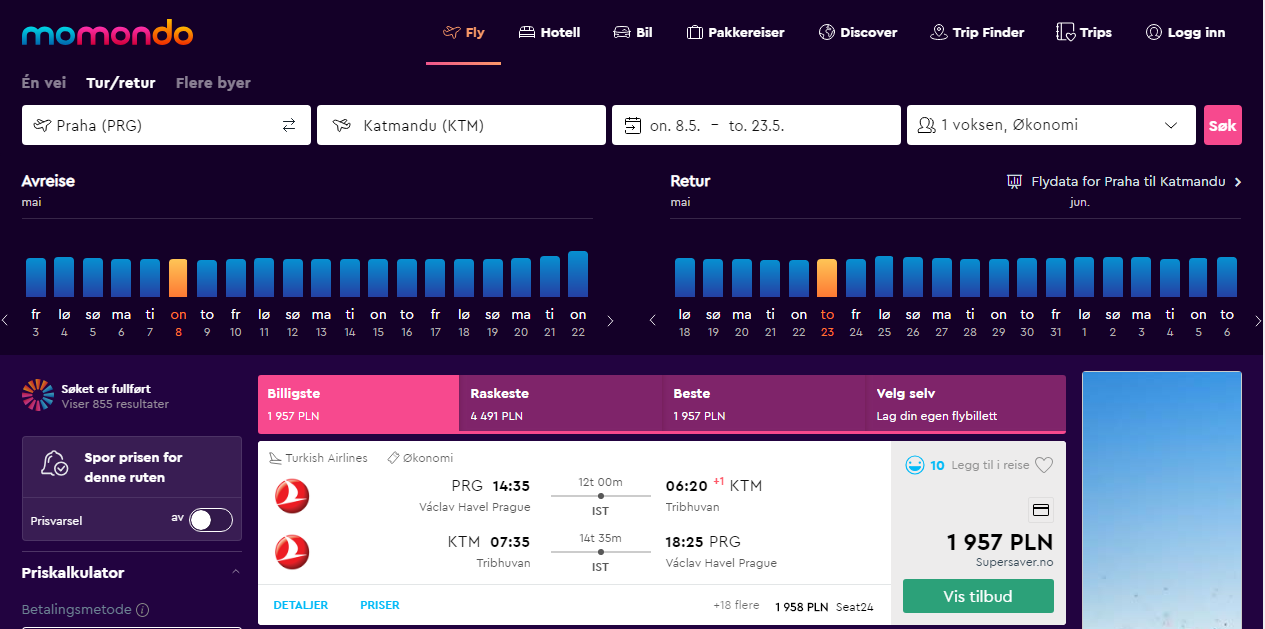Toggle the Prisvarsel switch
Screen dimensions: 1265x629
click(x=211, y=520)
